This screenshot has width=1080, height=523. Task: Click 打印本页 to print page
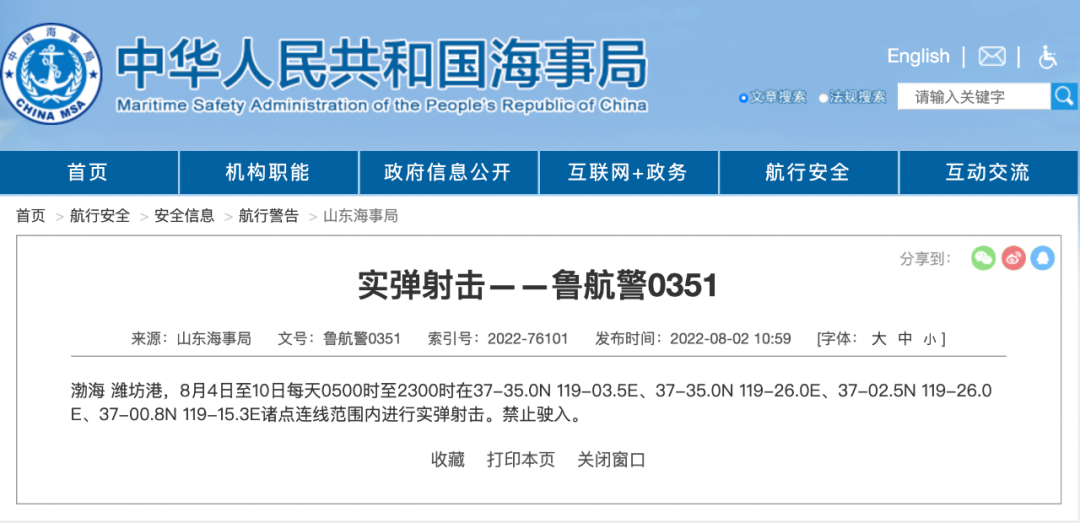[x=521, y=460]
